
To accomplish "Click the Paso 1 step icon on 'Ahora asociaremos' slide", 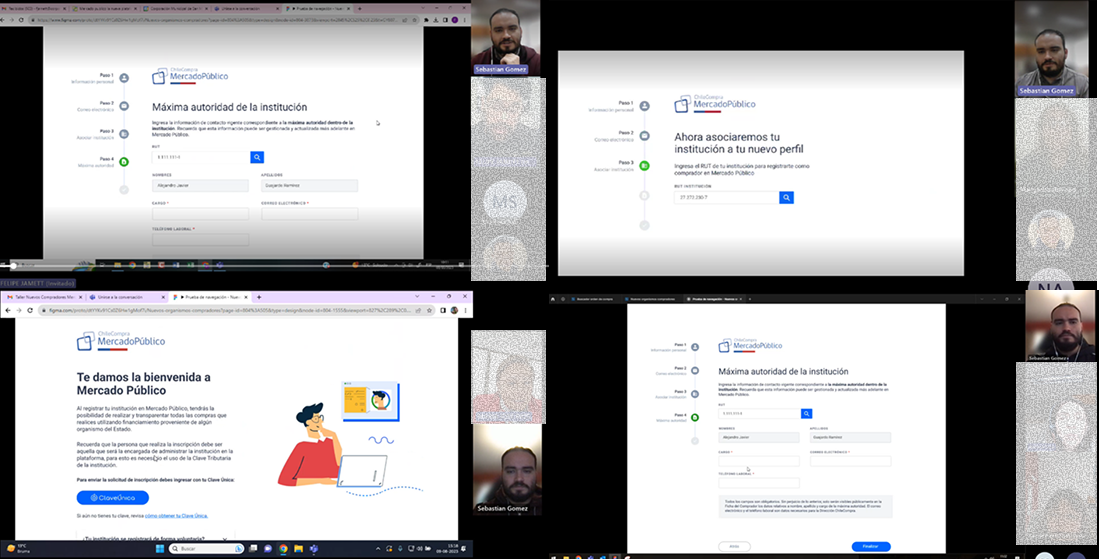I will pyautogui.click(x=645, y=106).
